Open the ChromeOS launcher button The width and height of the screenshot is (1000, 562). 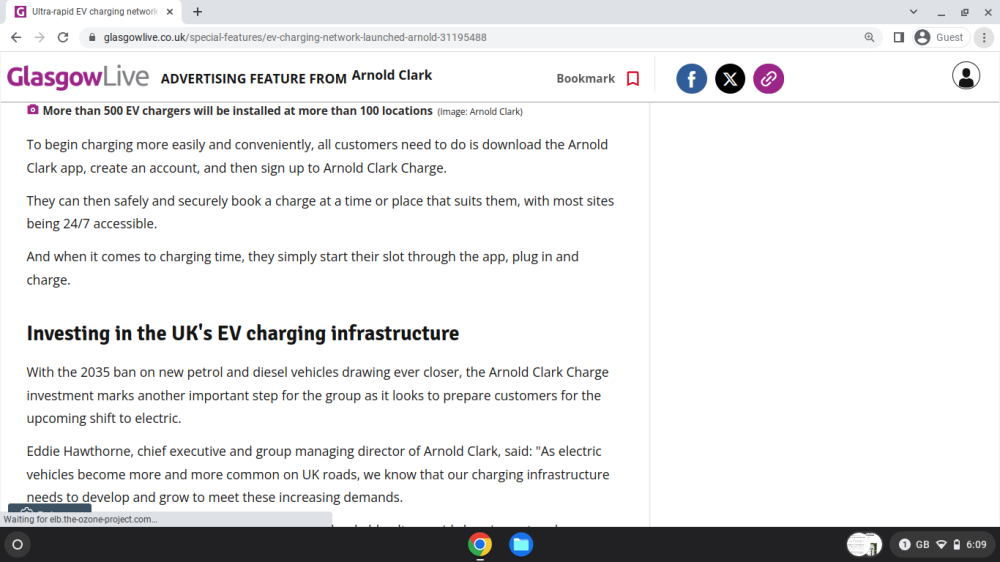click(x=17, y=545)
